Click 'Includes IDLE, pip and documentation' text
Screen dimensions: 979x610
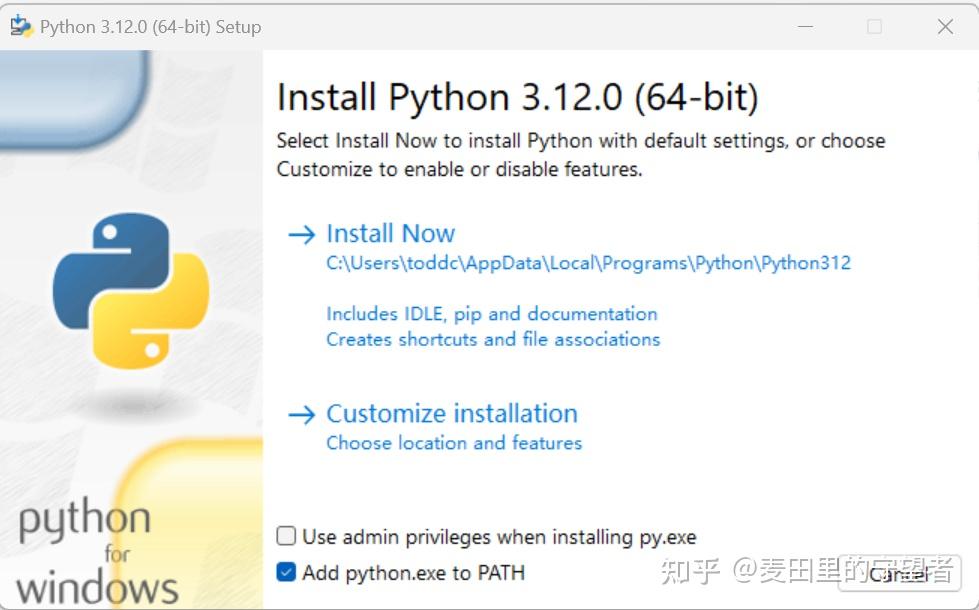pos(492,314)
